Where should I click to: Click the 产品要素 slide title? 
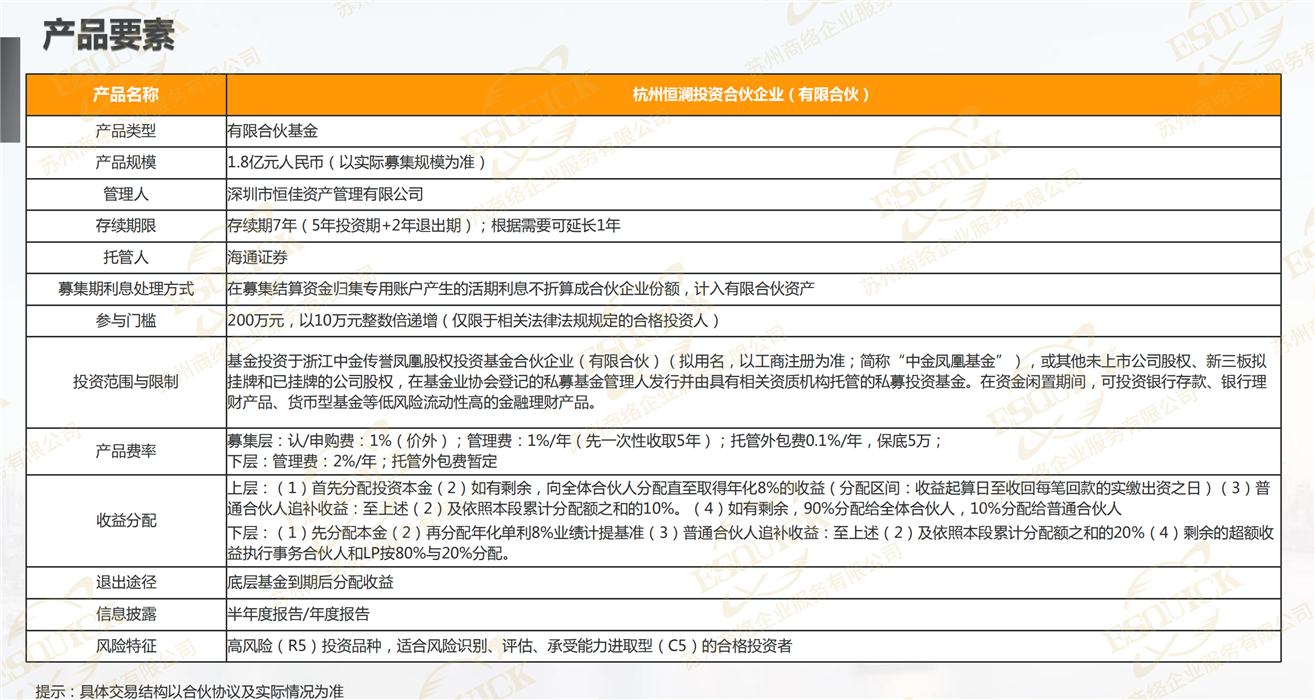[x=108, y=35]
